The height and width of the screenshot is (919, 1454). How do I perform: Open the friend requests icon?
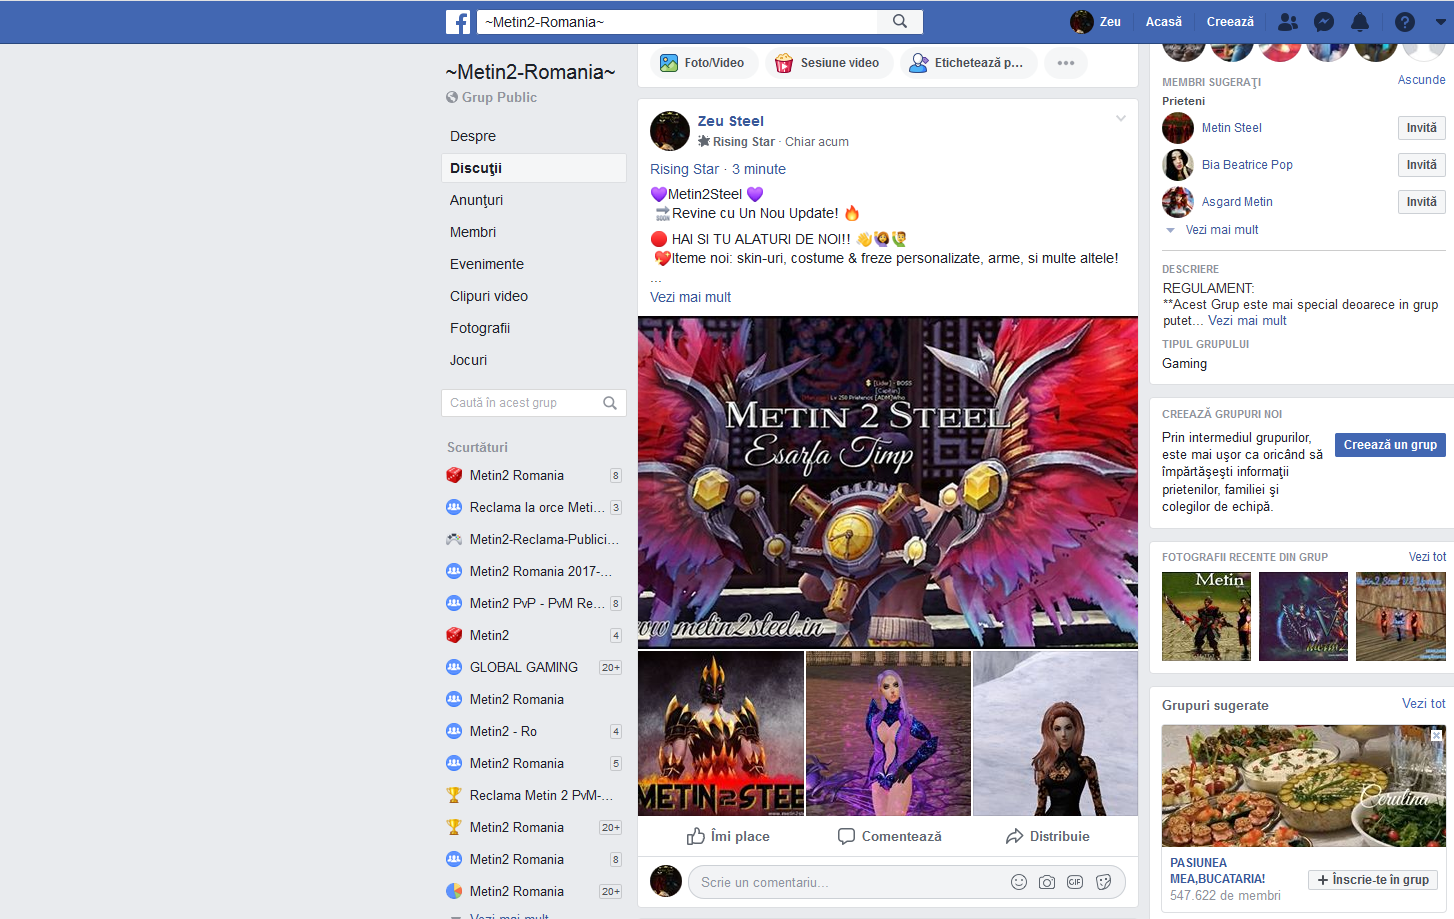[1288, 22]
